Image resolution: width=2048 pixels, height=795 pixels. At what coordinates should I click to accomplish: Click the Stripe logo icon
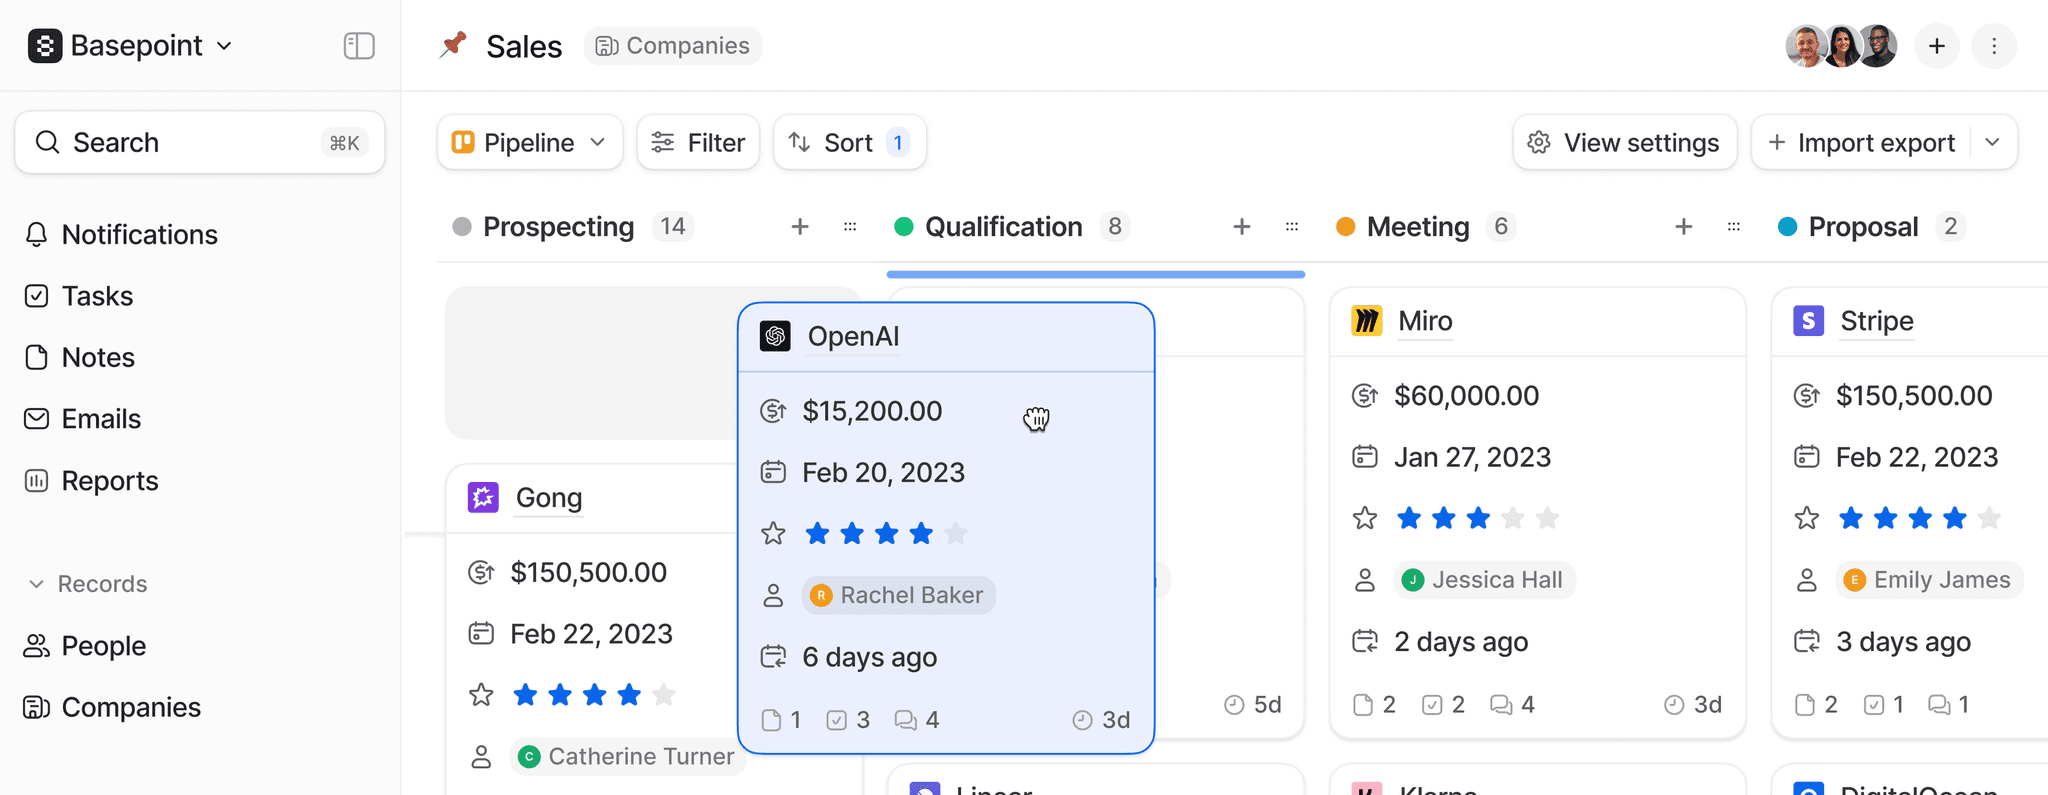pyautogui.click(x=1808, y=321)
